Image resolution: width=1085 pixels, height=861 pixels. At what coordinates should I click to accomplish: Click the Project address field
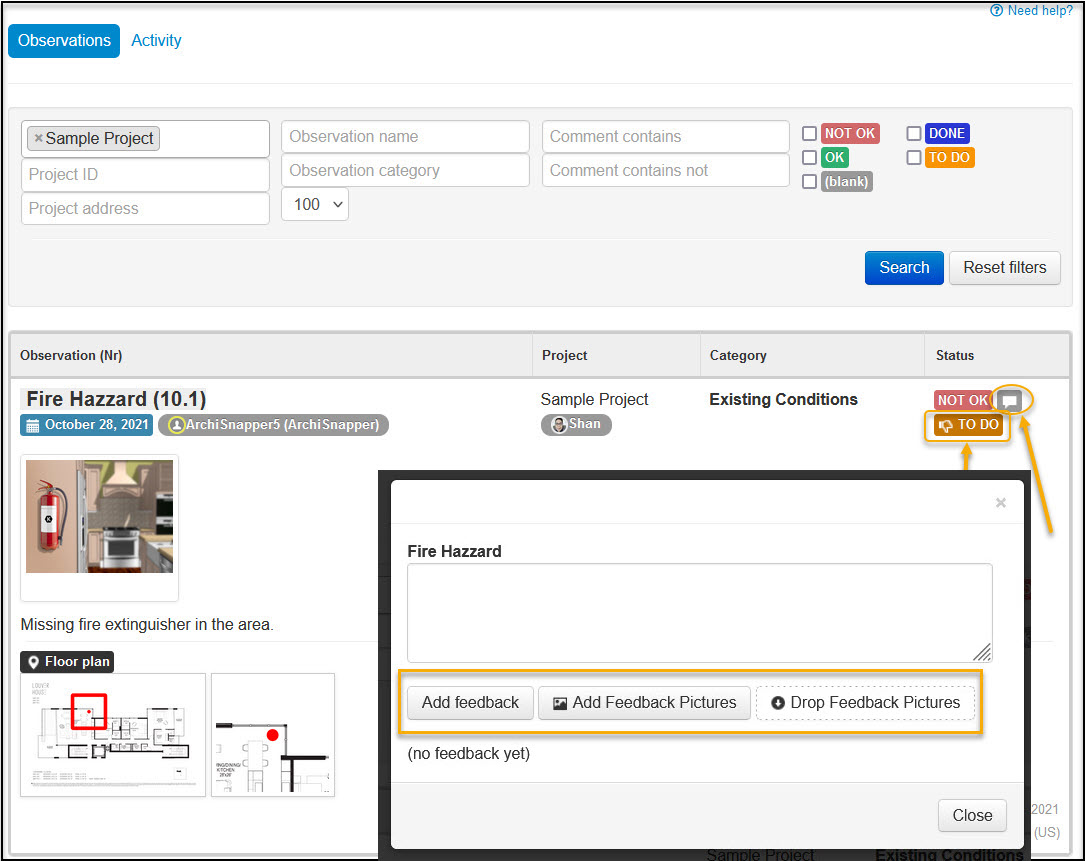(x=145, y=208)
